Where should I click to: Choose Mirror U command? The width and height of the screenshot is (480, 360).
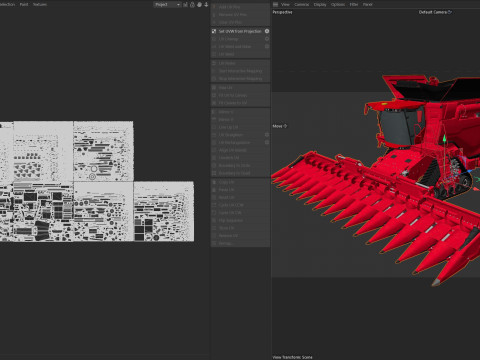pos(240,112)
